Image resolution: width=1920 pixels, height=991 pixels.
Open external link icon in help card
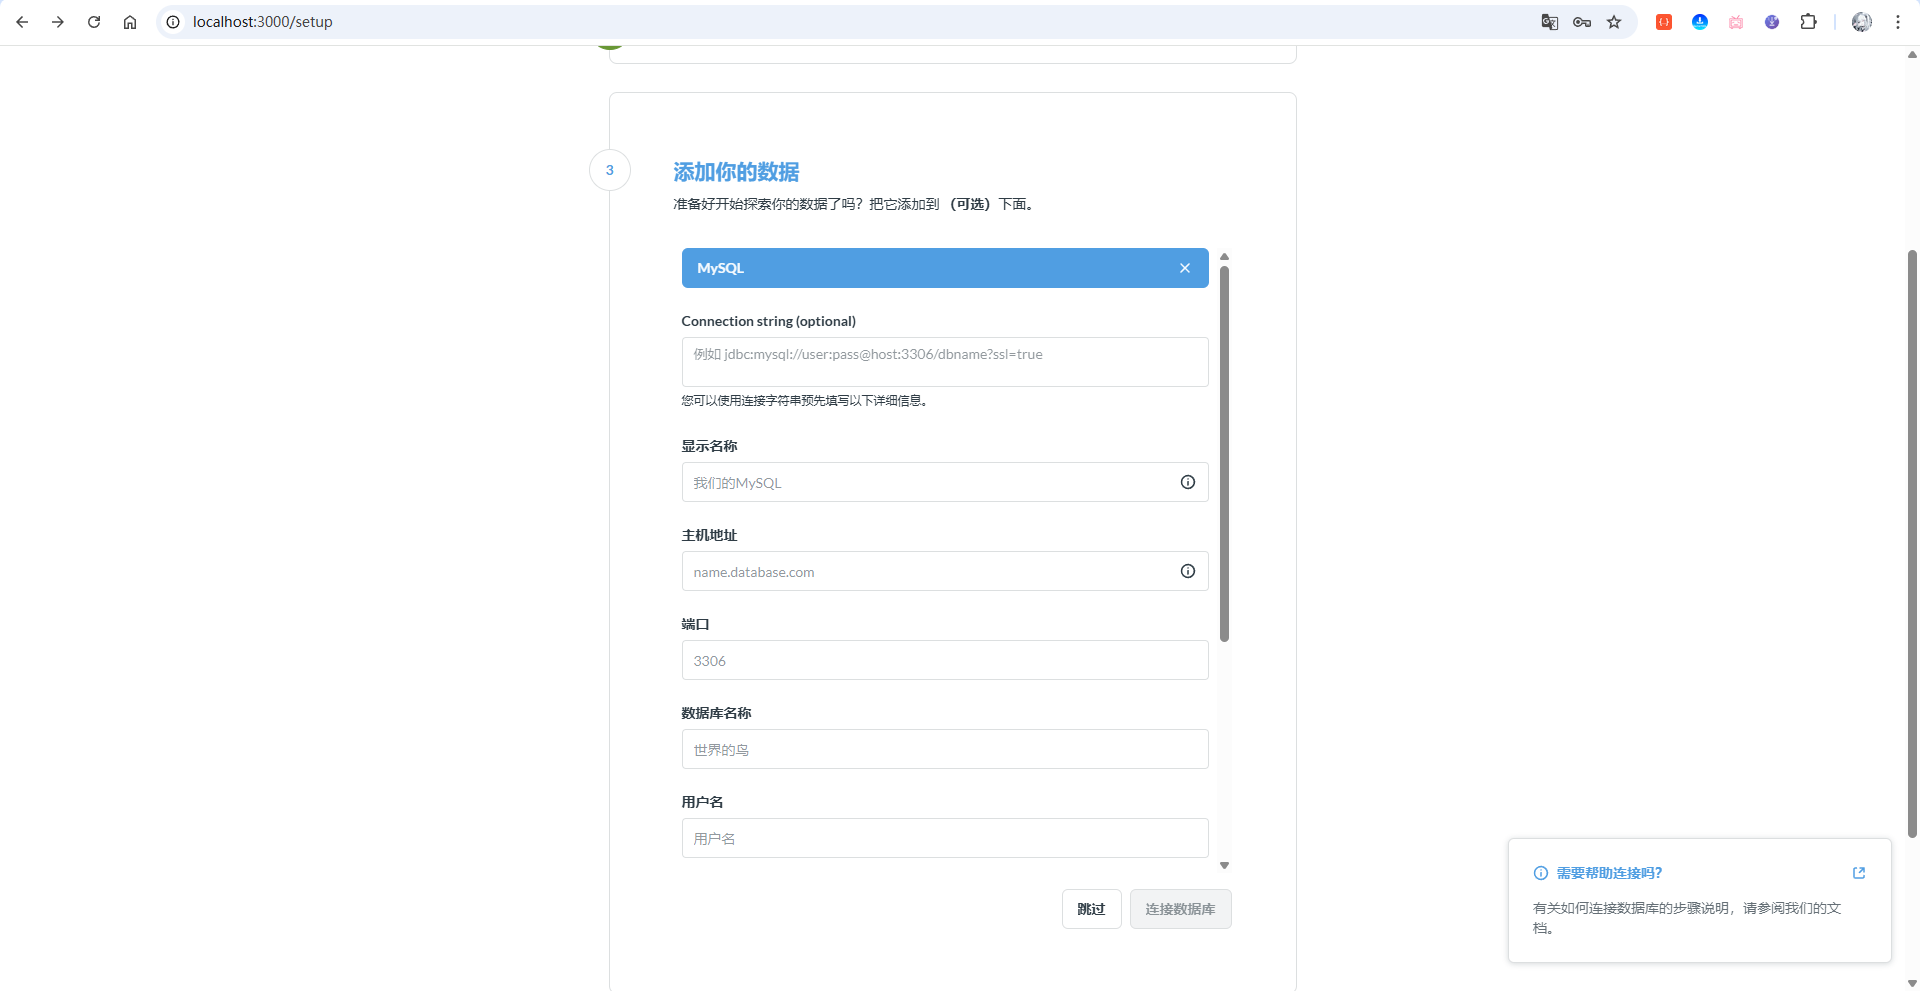click(1858, 873)
